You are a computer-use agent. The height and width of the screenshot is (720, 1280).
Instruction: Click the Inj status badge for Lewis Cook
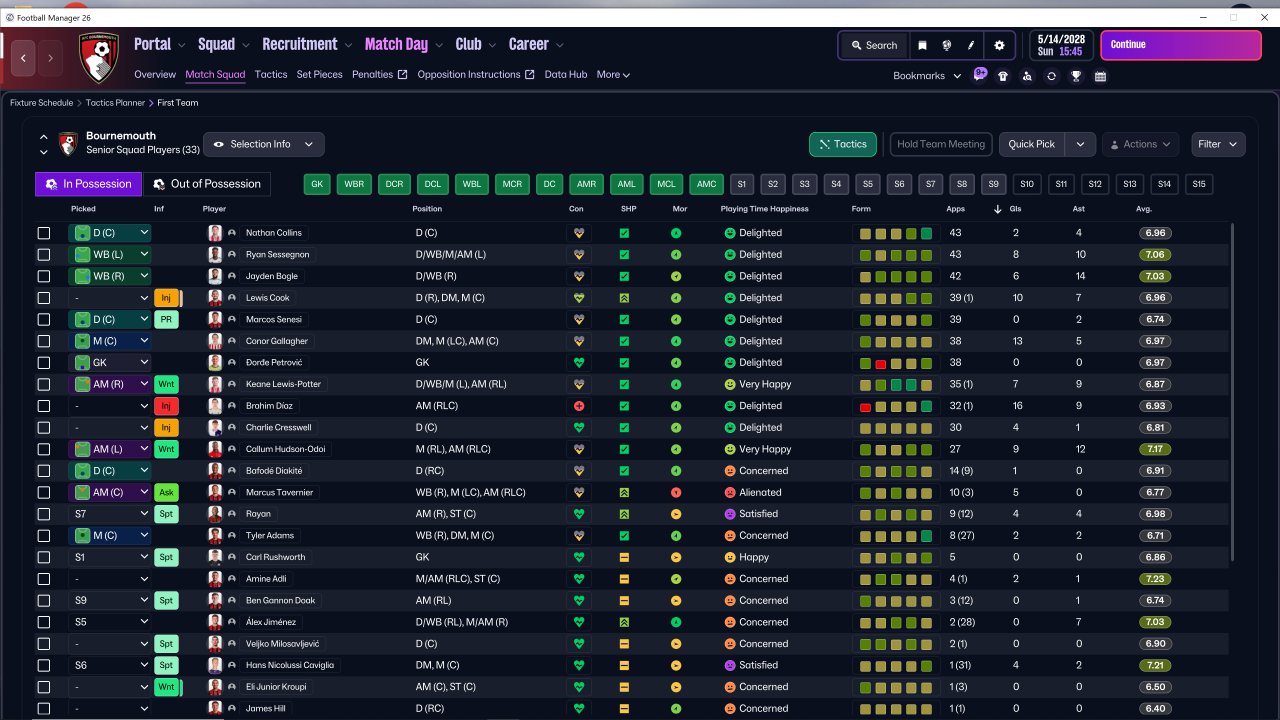pos(167,298)
